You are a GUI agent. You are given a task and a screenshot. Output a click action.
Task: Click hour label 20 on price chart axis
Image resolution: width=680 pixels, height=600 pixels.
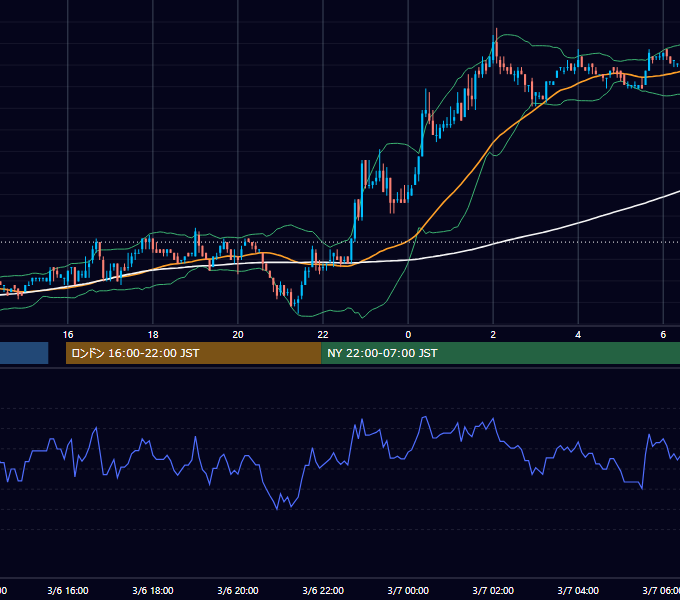(238, 335)
